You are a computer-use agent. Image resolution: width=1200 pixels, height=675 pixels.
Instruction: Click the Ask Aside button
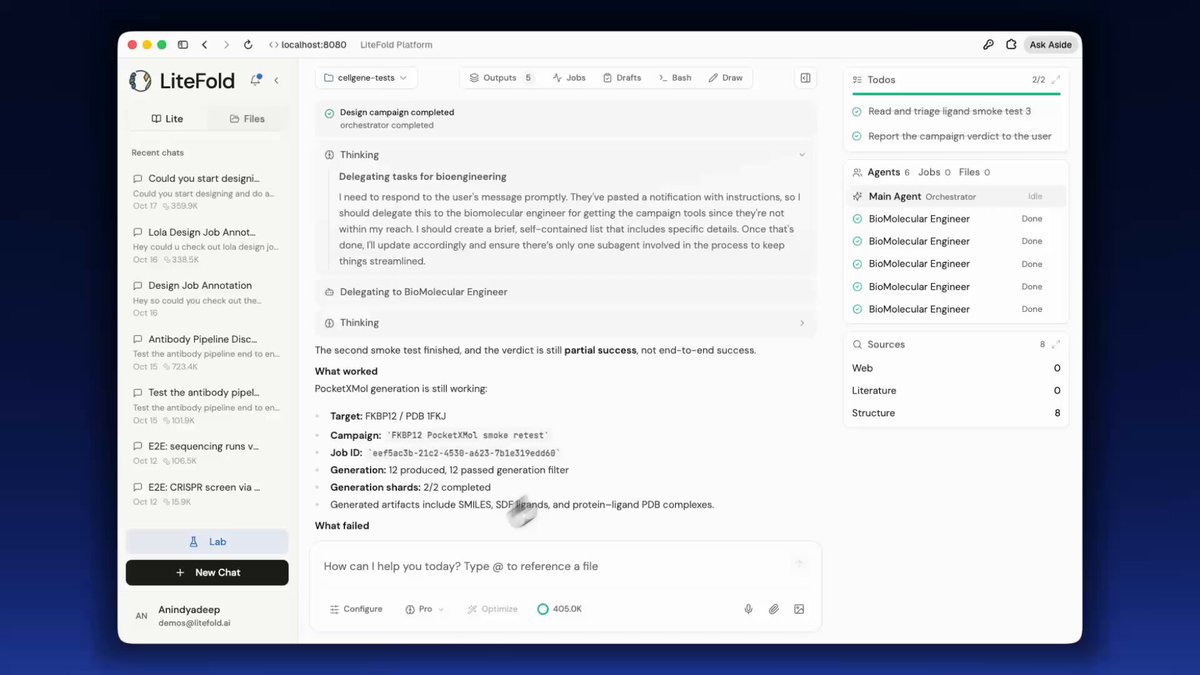[x=1050, y=45]
